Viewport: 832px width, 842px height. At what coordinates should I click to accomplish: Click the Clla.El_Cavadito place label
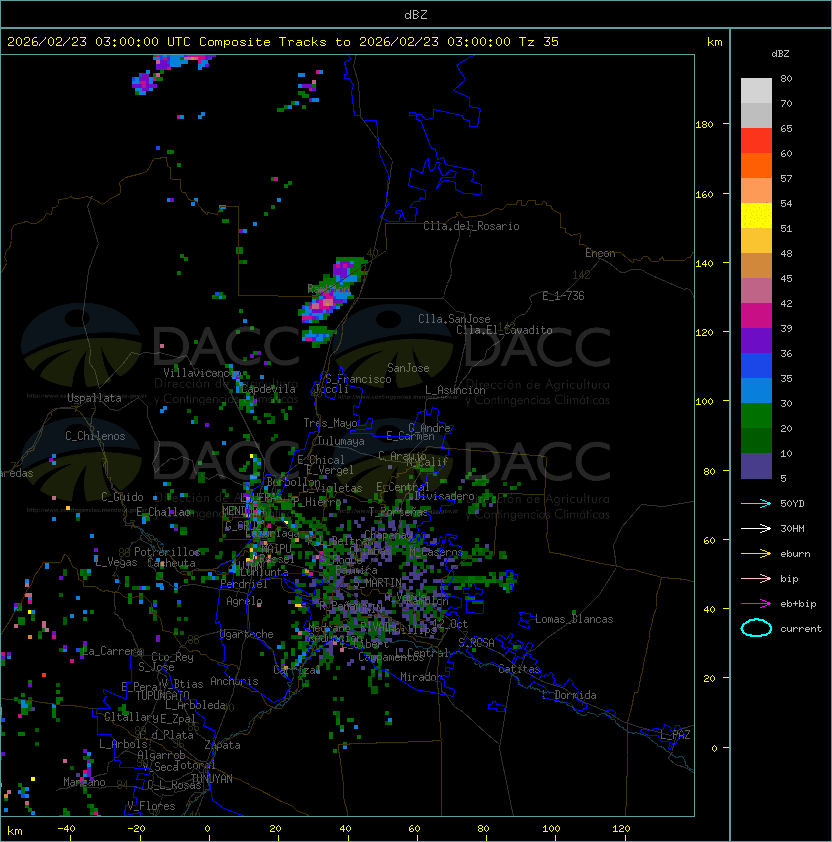point(504,330)
